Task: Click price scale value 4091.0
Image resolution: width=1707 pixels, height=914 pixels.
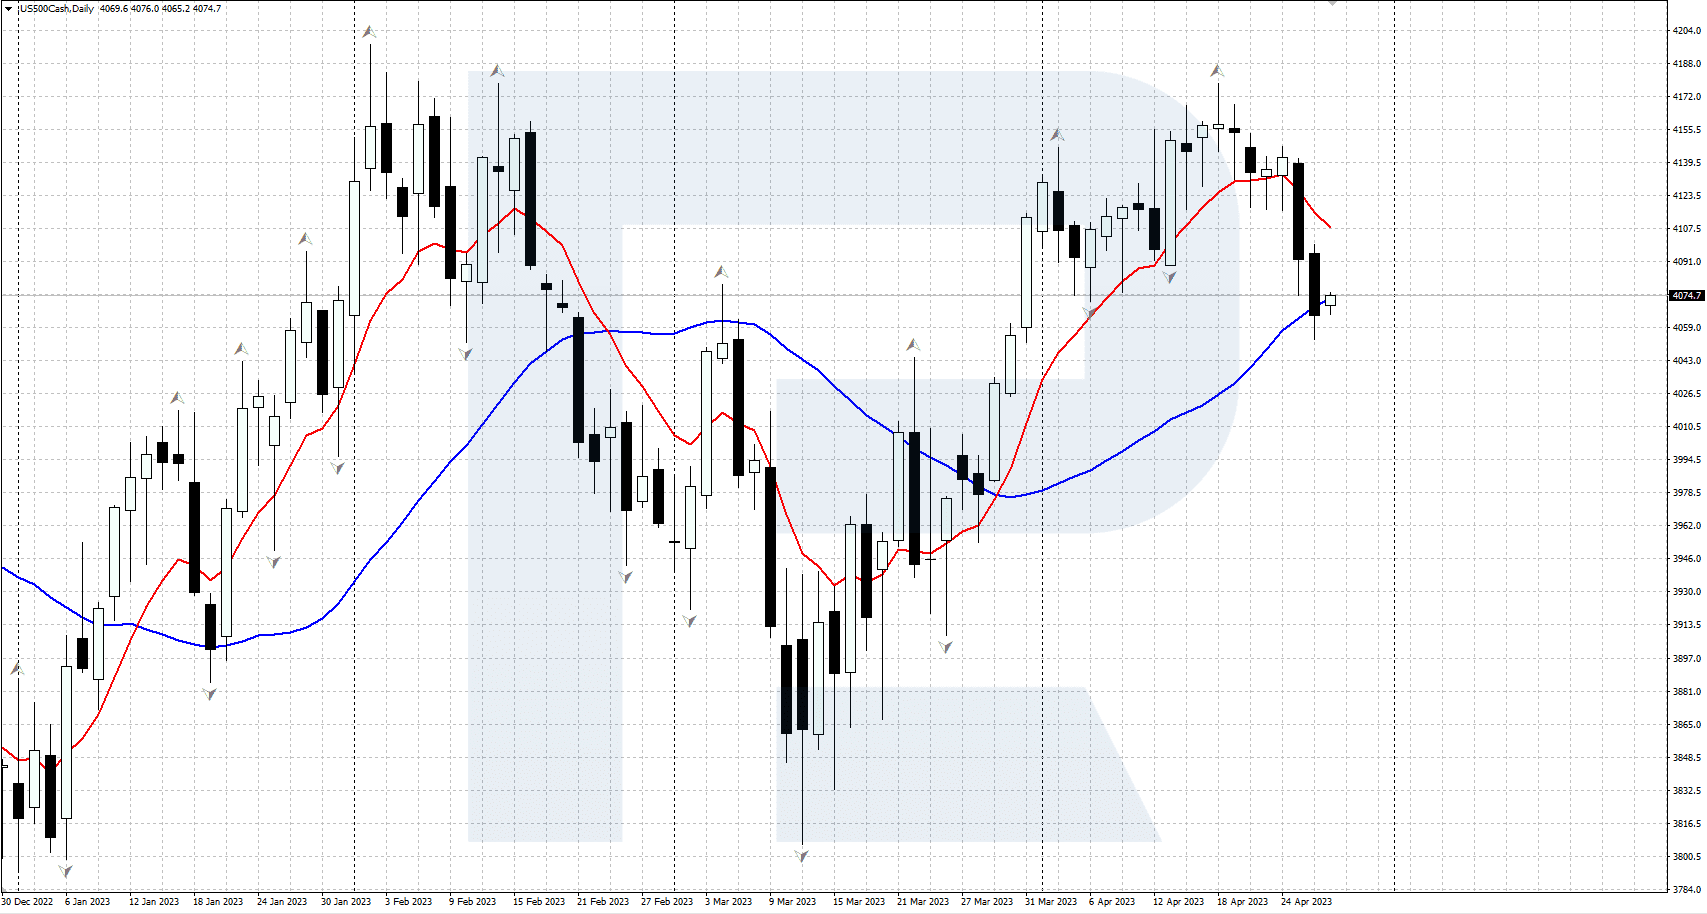Action: [1687, 262]
